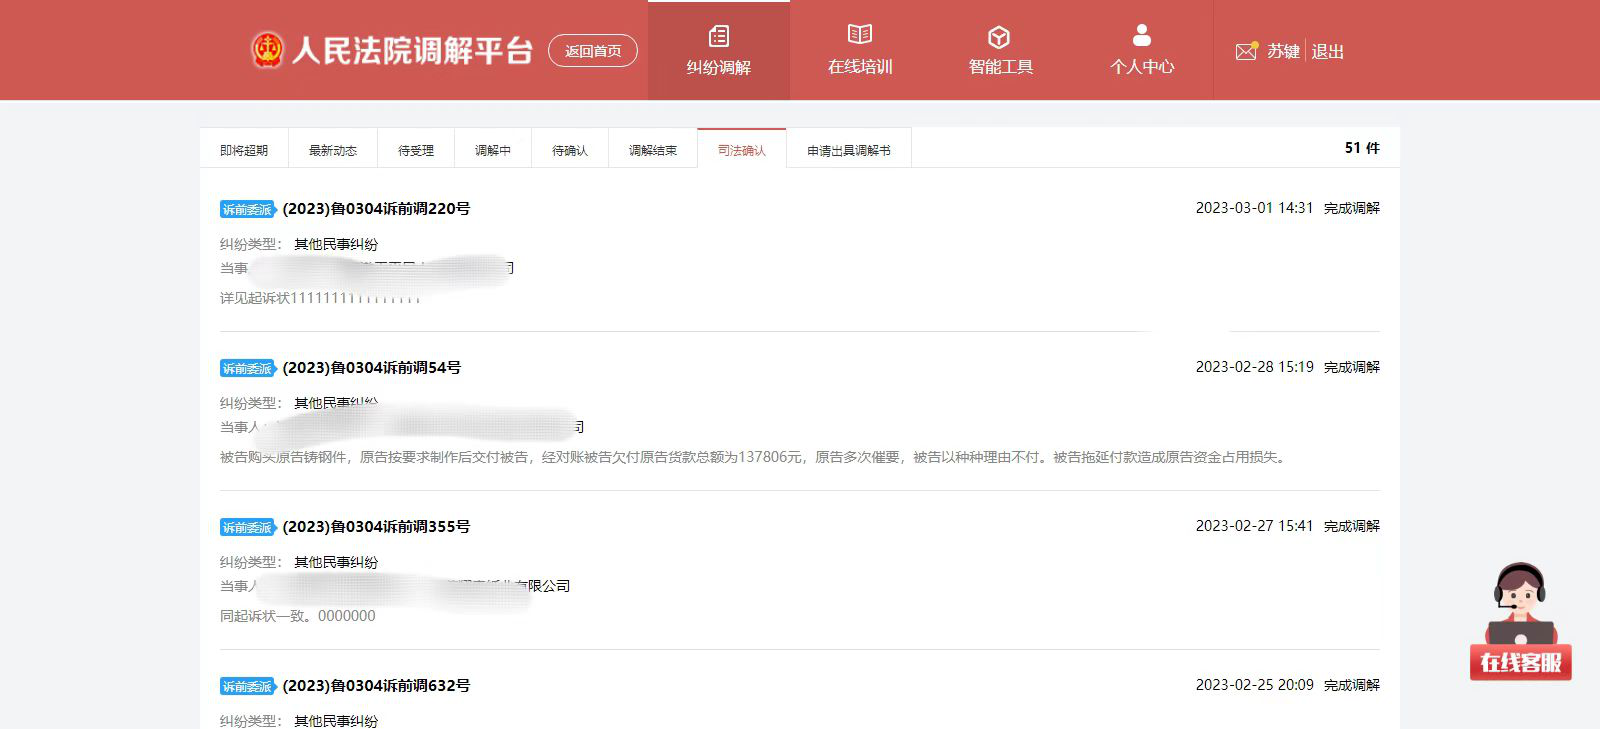Go to the 待确认 tab
The height and width of the screenshot is (729, 1600).
570,150
